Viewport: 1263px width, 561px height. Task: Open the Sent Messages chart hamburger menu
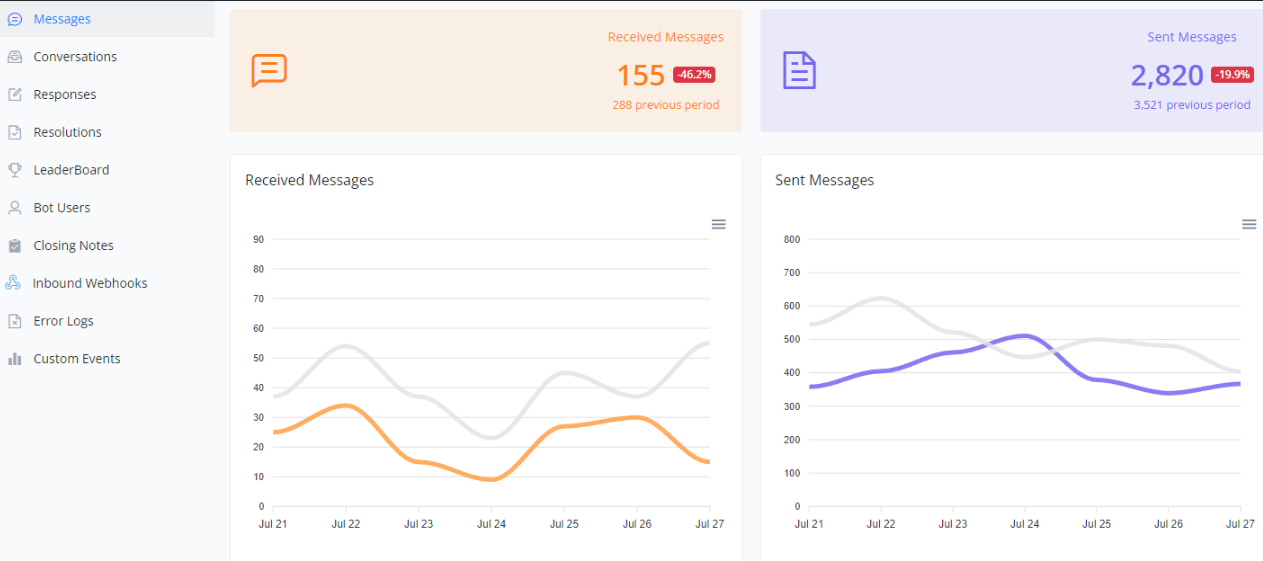click(x=1248, y=224)
